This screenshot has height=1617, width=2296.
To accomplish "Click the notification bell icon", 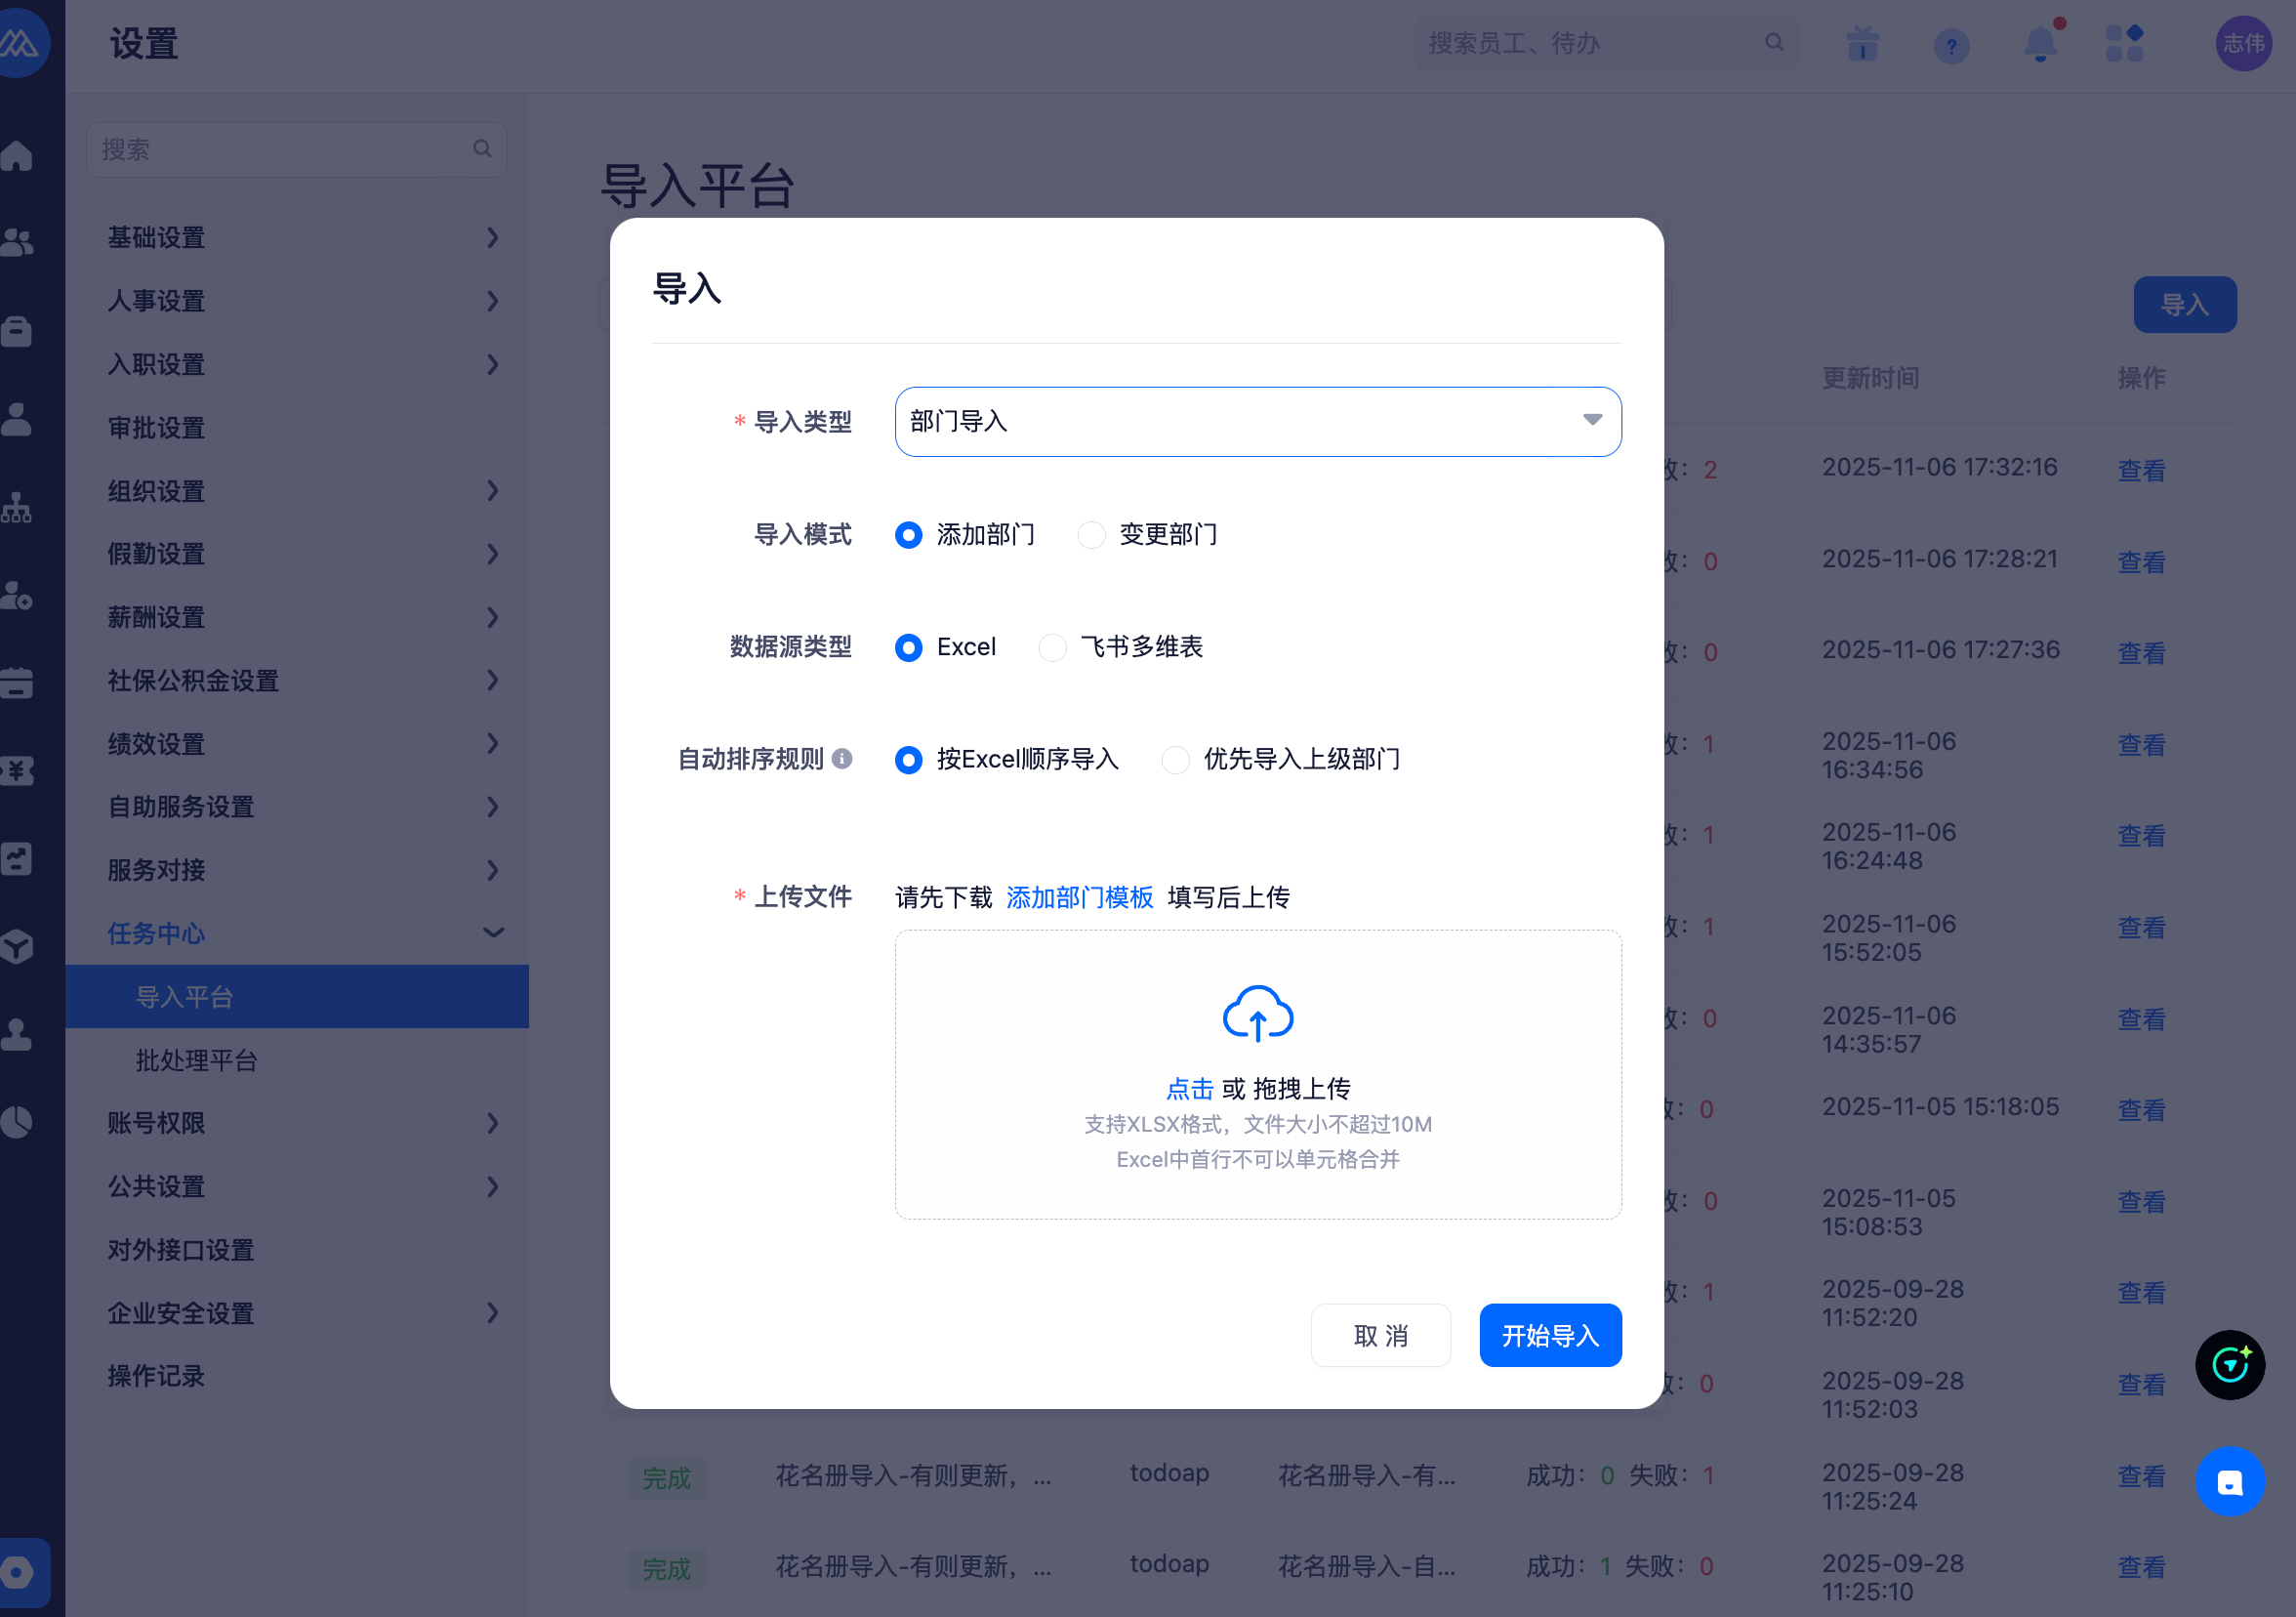I will point(2039,44).
